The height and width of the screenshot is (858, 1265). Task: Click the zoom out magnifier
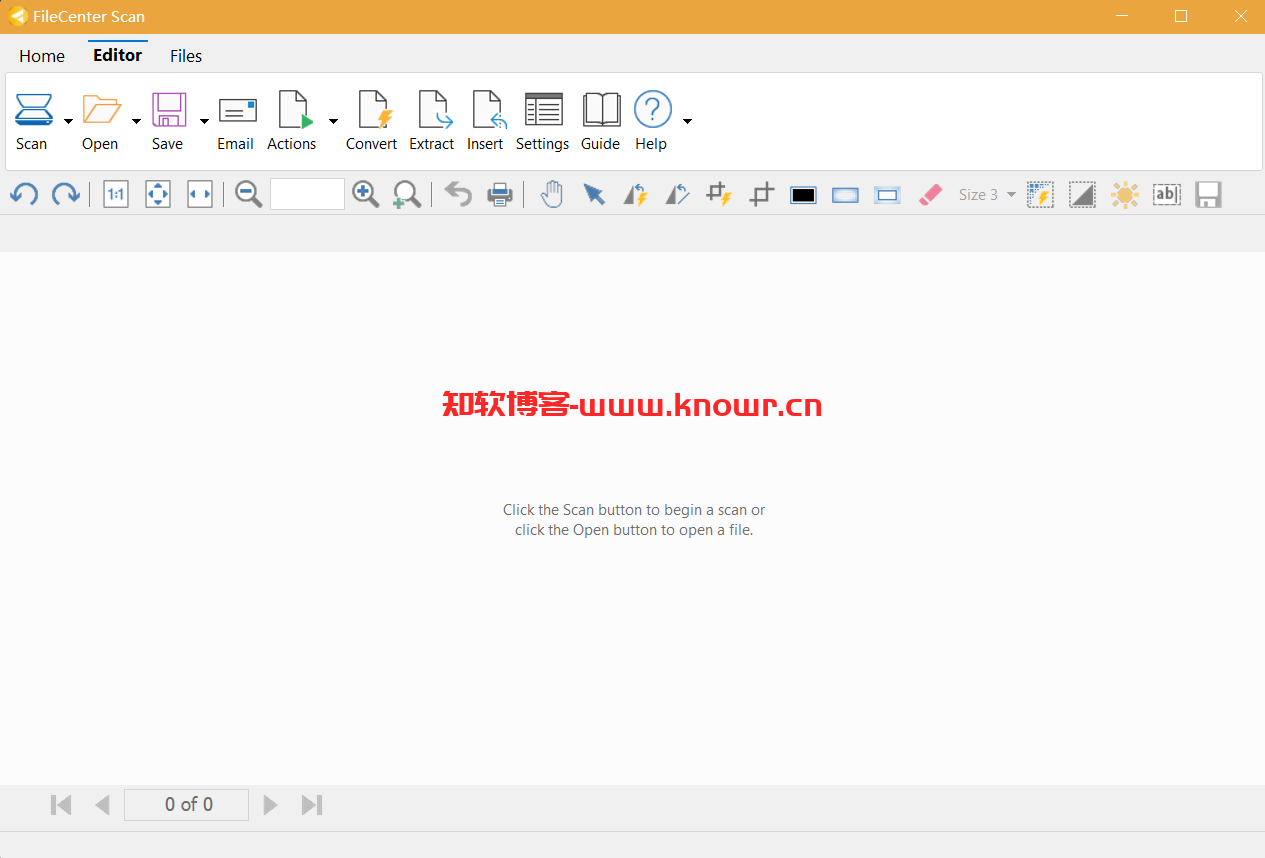point(249,194)
